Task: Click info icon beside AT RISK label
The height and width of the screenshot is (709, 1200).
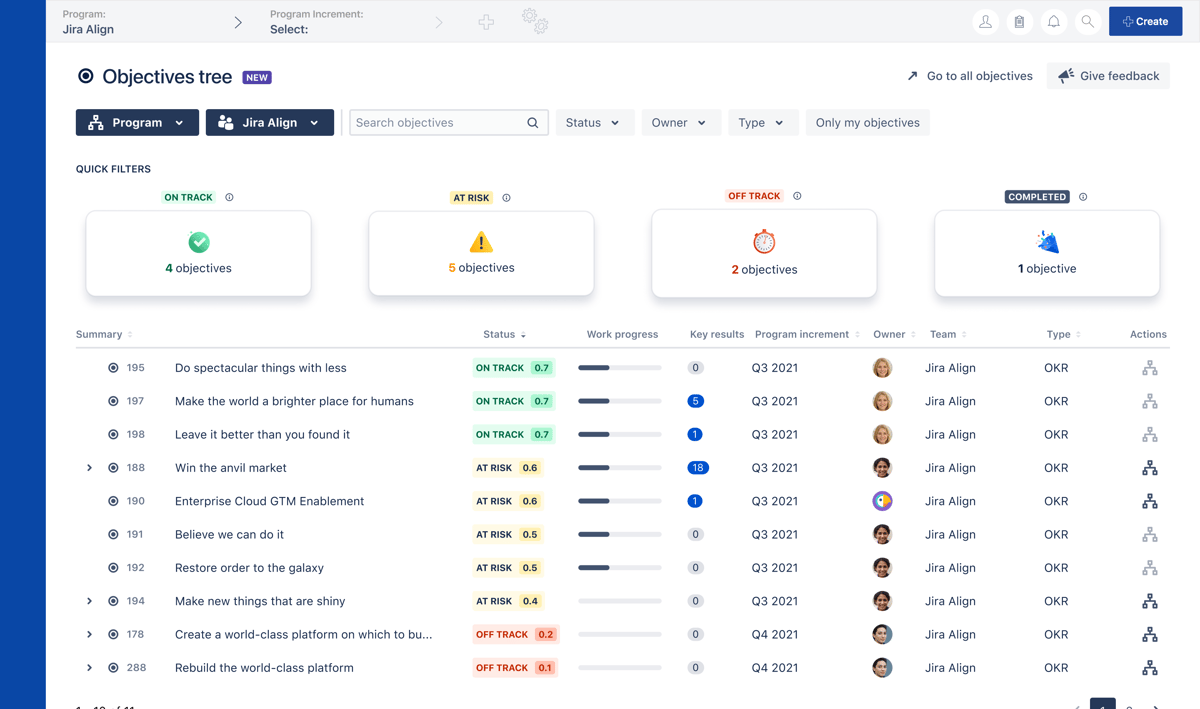Action: click(506, 198)
